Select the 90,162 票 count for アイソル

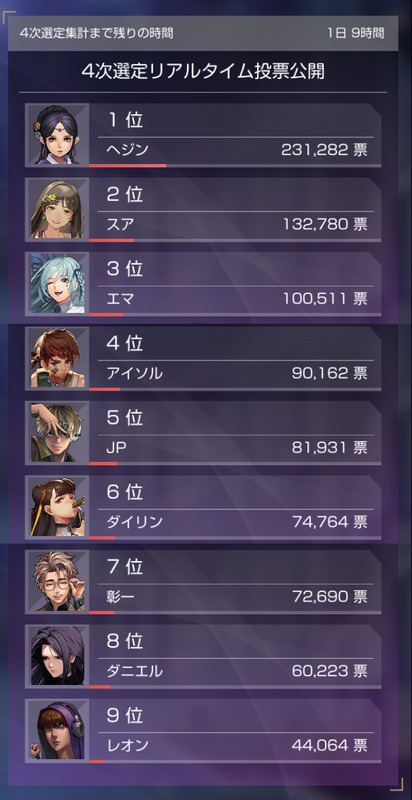coord(329,373)
